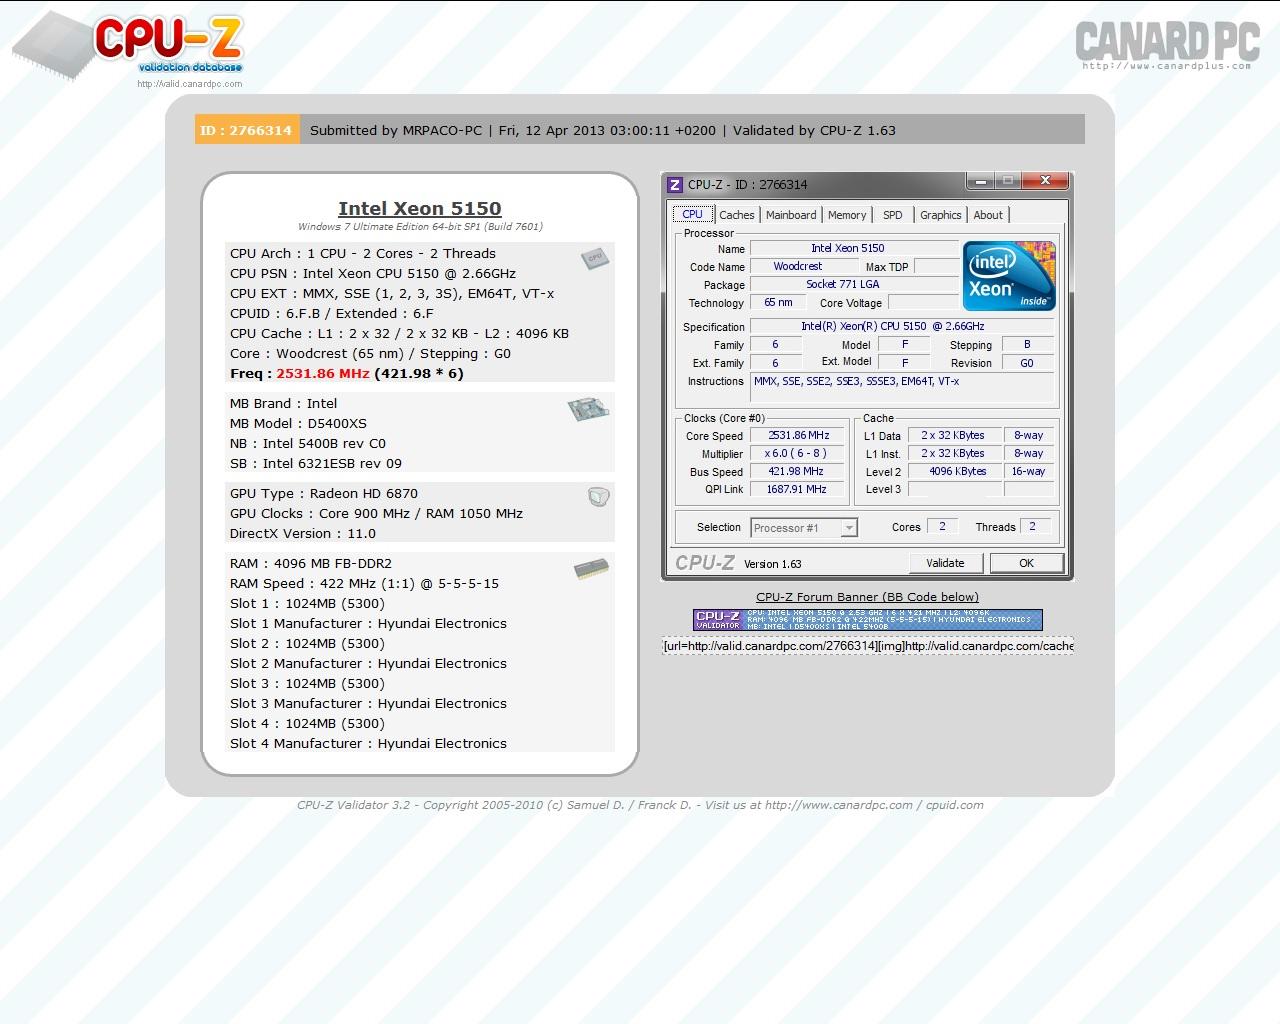Click the RAM Speed : 422 MHz line
Viewport: 1280px width, 1024px height.
[364, 583]
